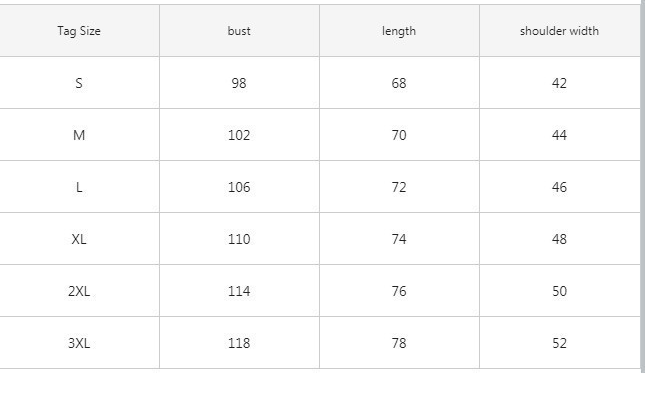Image resolution: width=646 pixels, height=401 pixels.
Task: Select bust value 102 in M row
Action: [x=239, y=135]
